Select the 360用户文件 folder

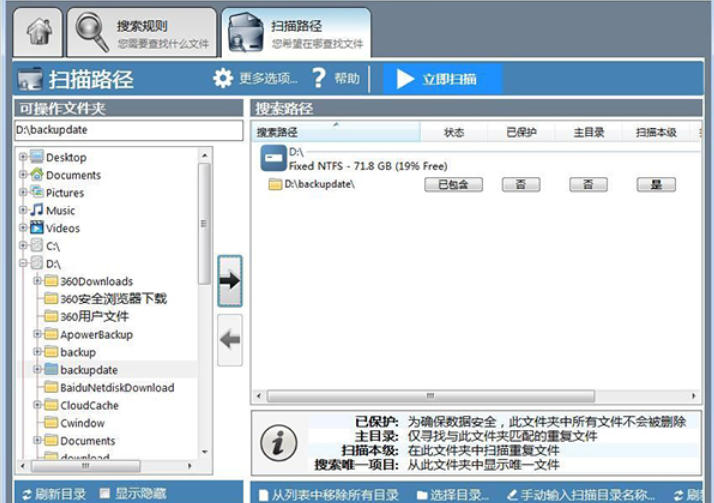click(94, 316)
